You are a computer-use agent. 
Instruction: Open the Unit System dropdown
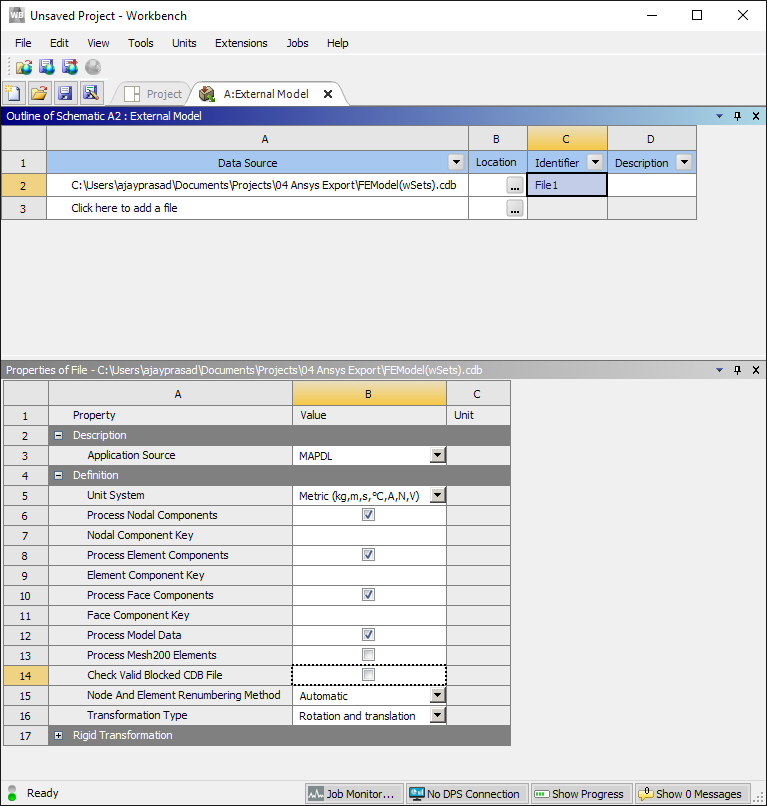pos(437,495)
